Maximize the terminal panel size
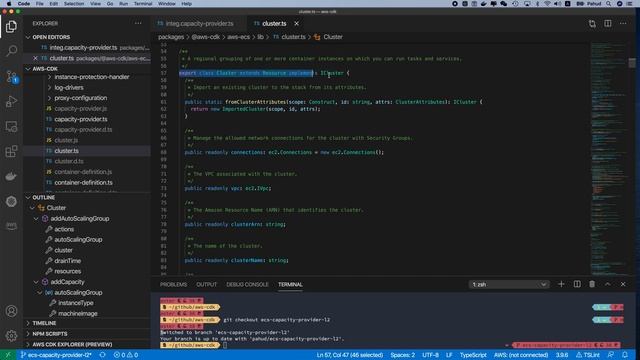This screenshot has width=640, height=360. click(608, 284)
